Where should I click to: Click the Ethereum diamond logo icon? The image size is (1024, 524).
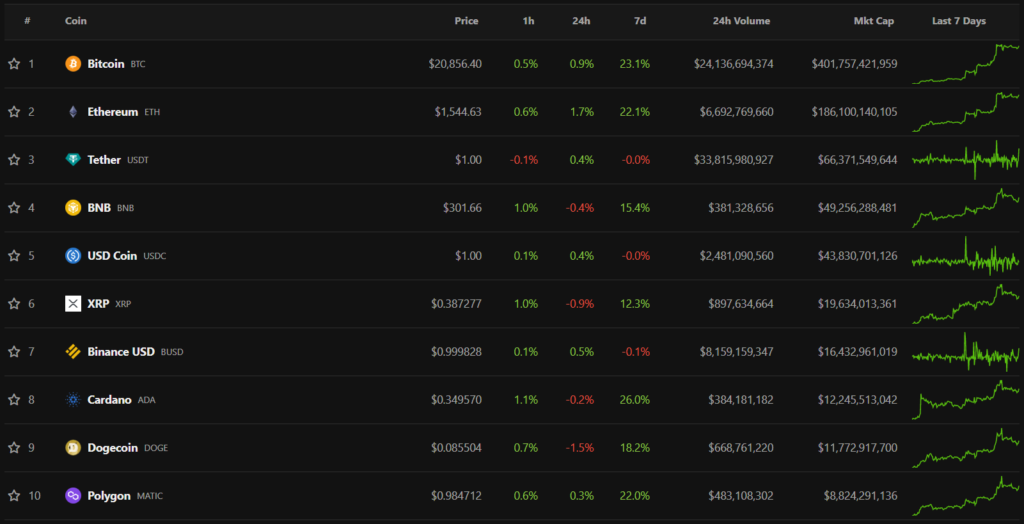click(73, 112)
